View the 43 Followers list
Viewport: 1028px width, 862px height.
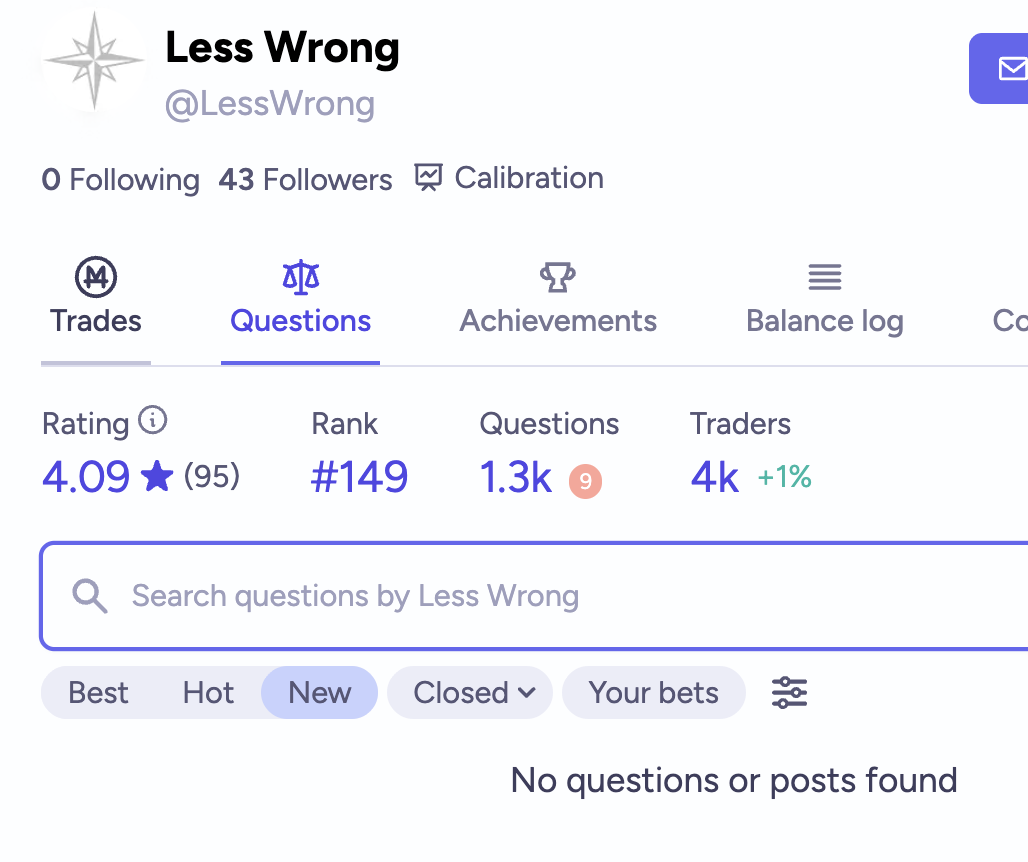(305, 180)
